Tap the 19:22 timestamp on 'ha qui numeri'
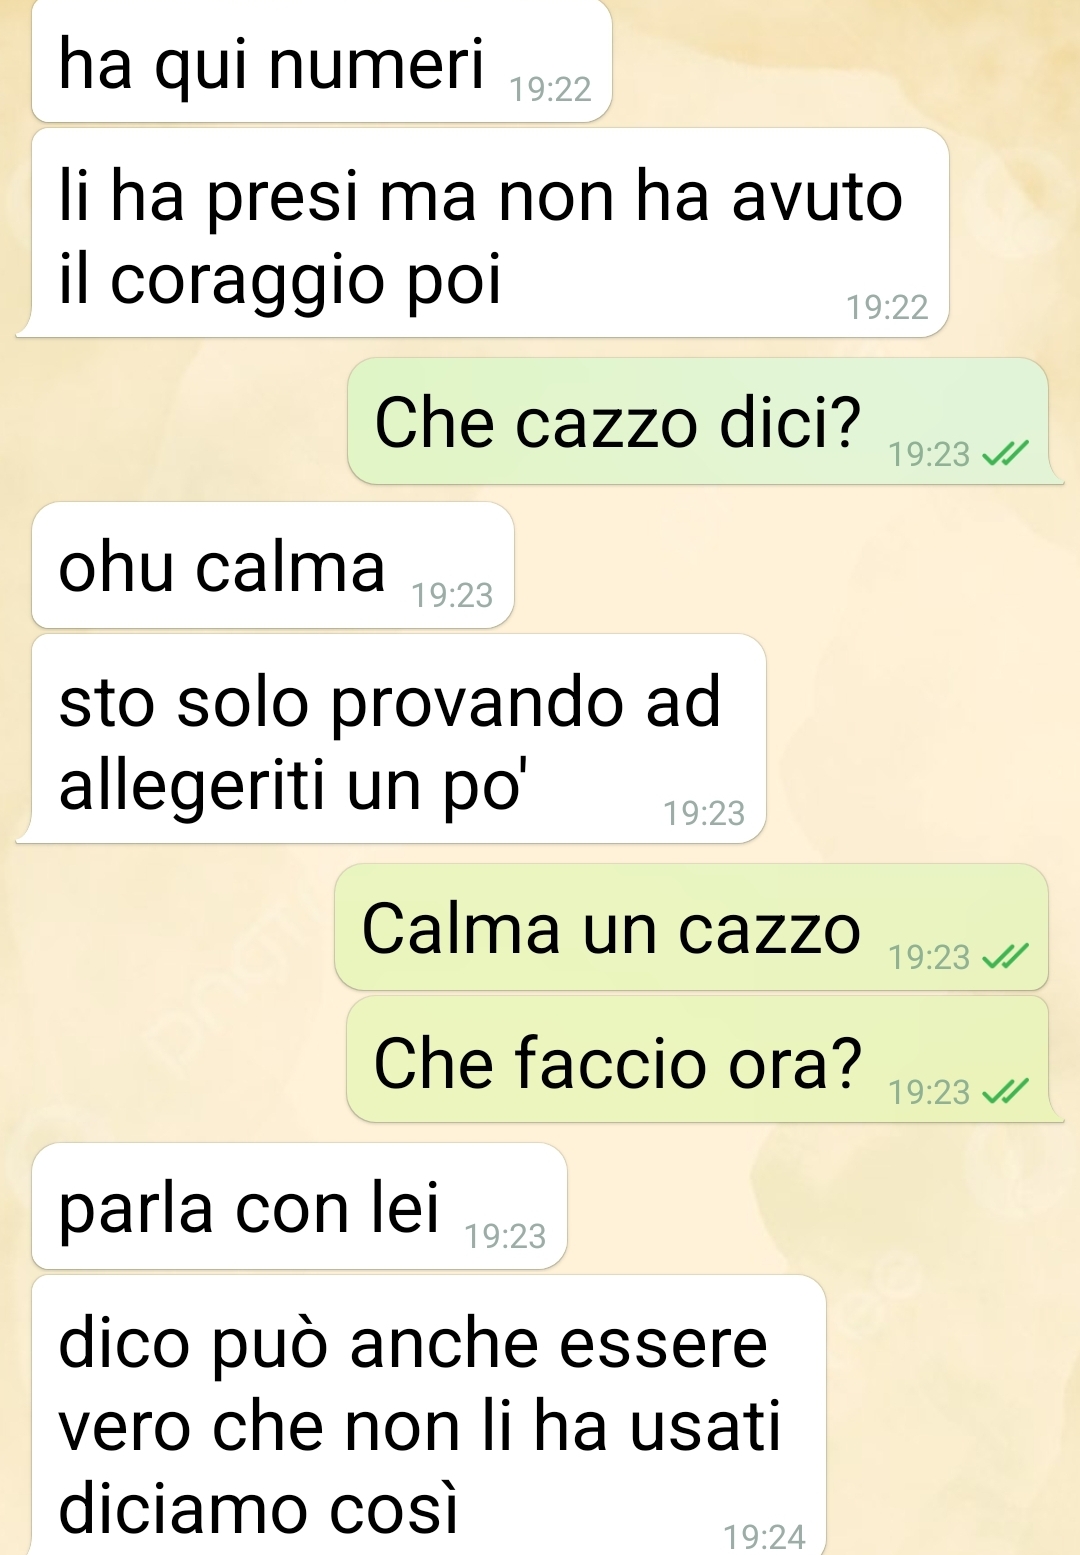 [550, 90]
